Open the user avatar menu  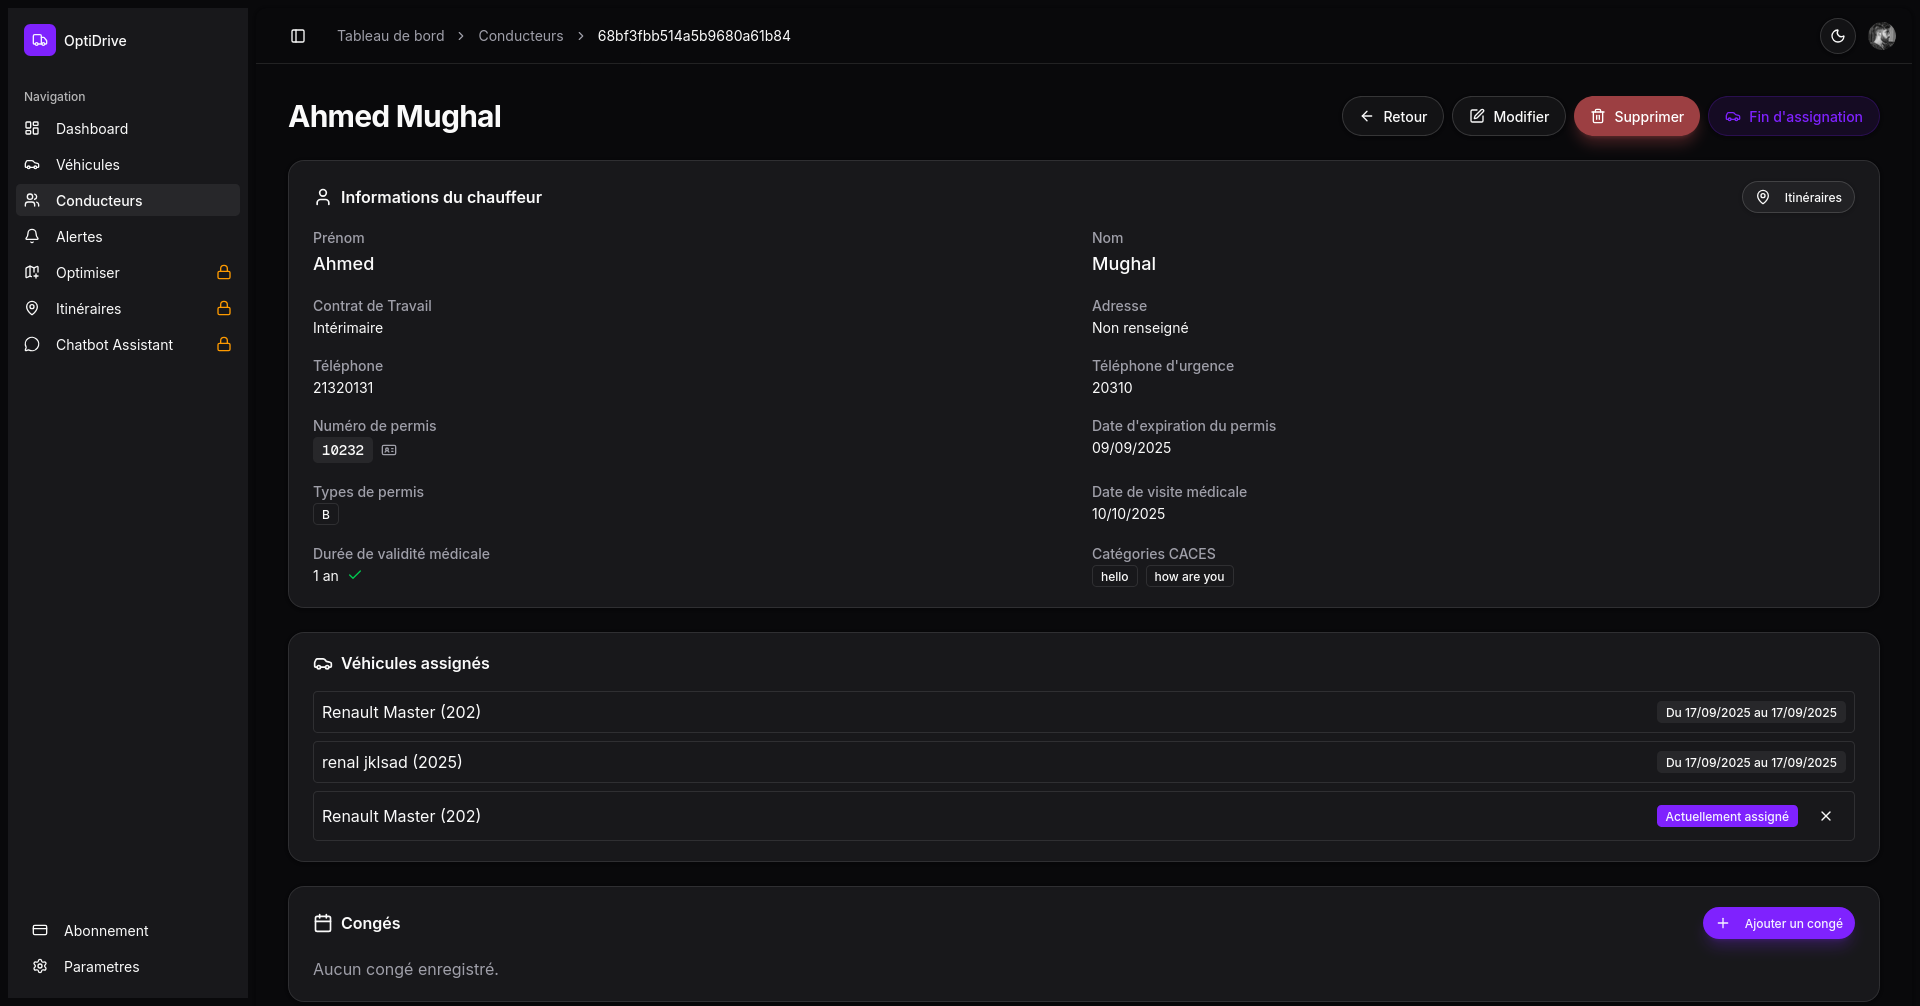[x=1882, y=36]
